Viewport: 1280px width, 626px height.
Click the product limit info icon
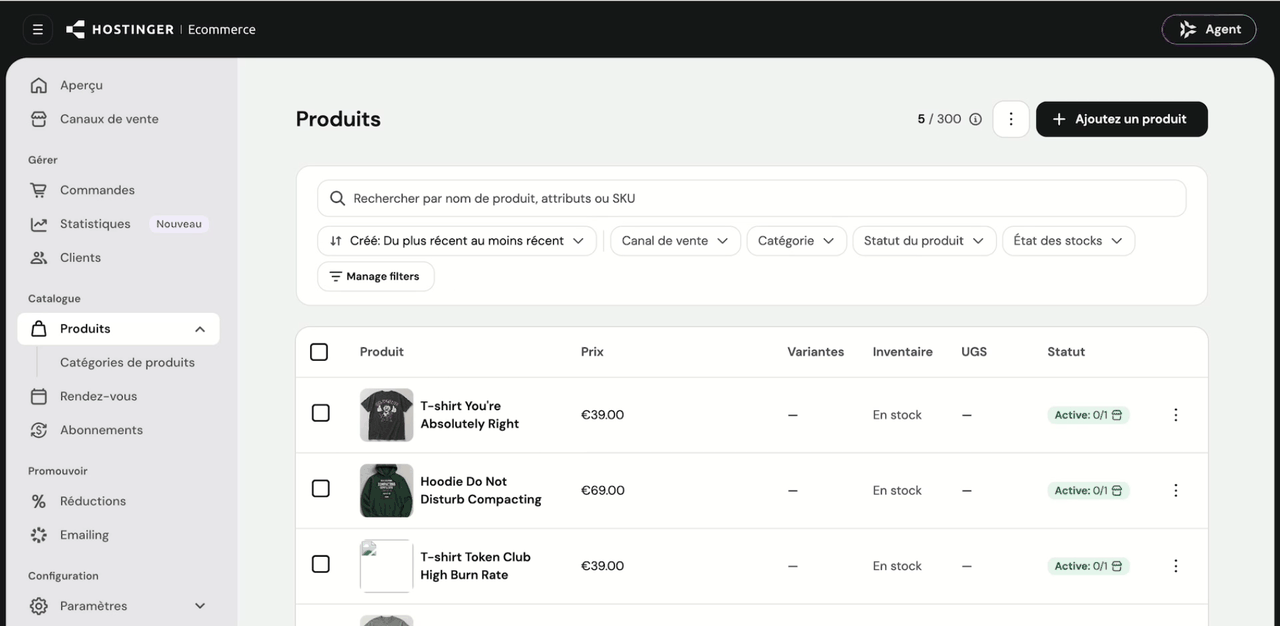(x=975, y=119)
